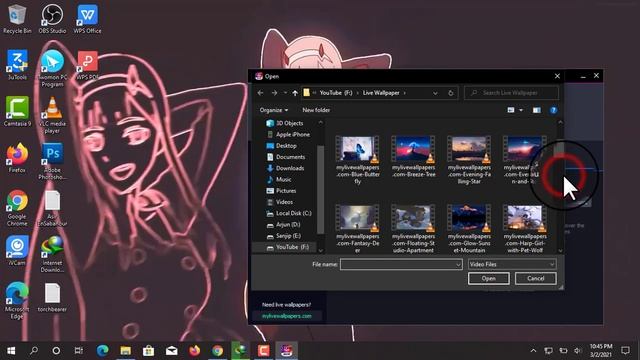Screen dimensions: 640x360
Task: Open the JuTools desktop shortcut
Action: click(17, 65)
